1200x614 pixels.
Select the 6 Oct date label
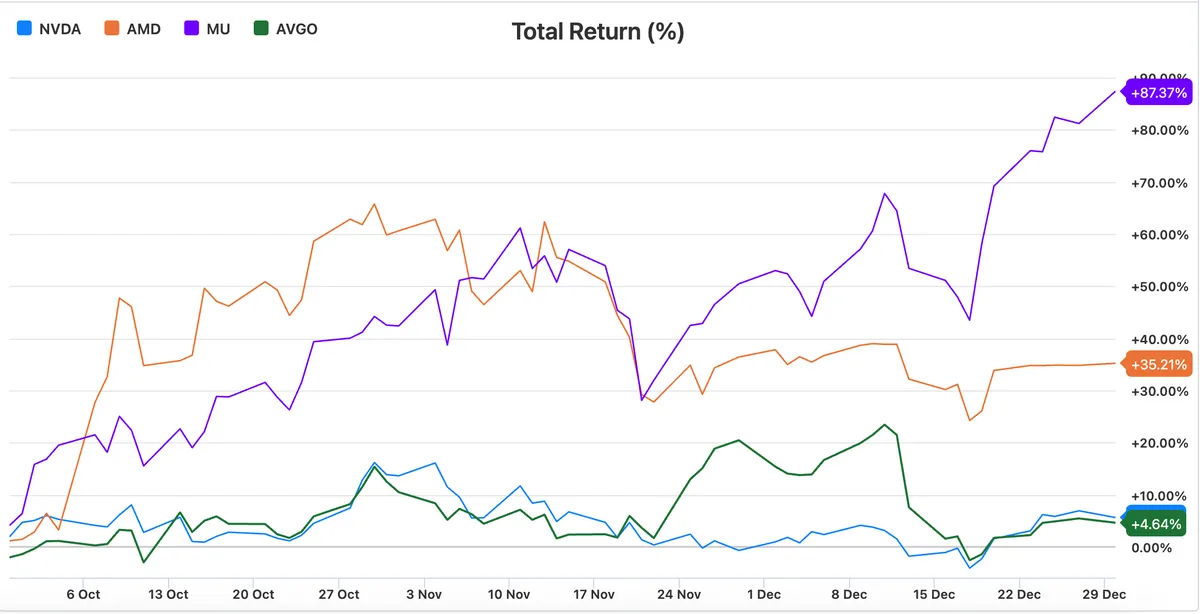[x=83, y=594]
